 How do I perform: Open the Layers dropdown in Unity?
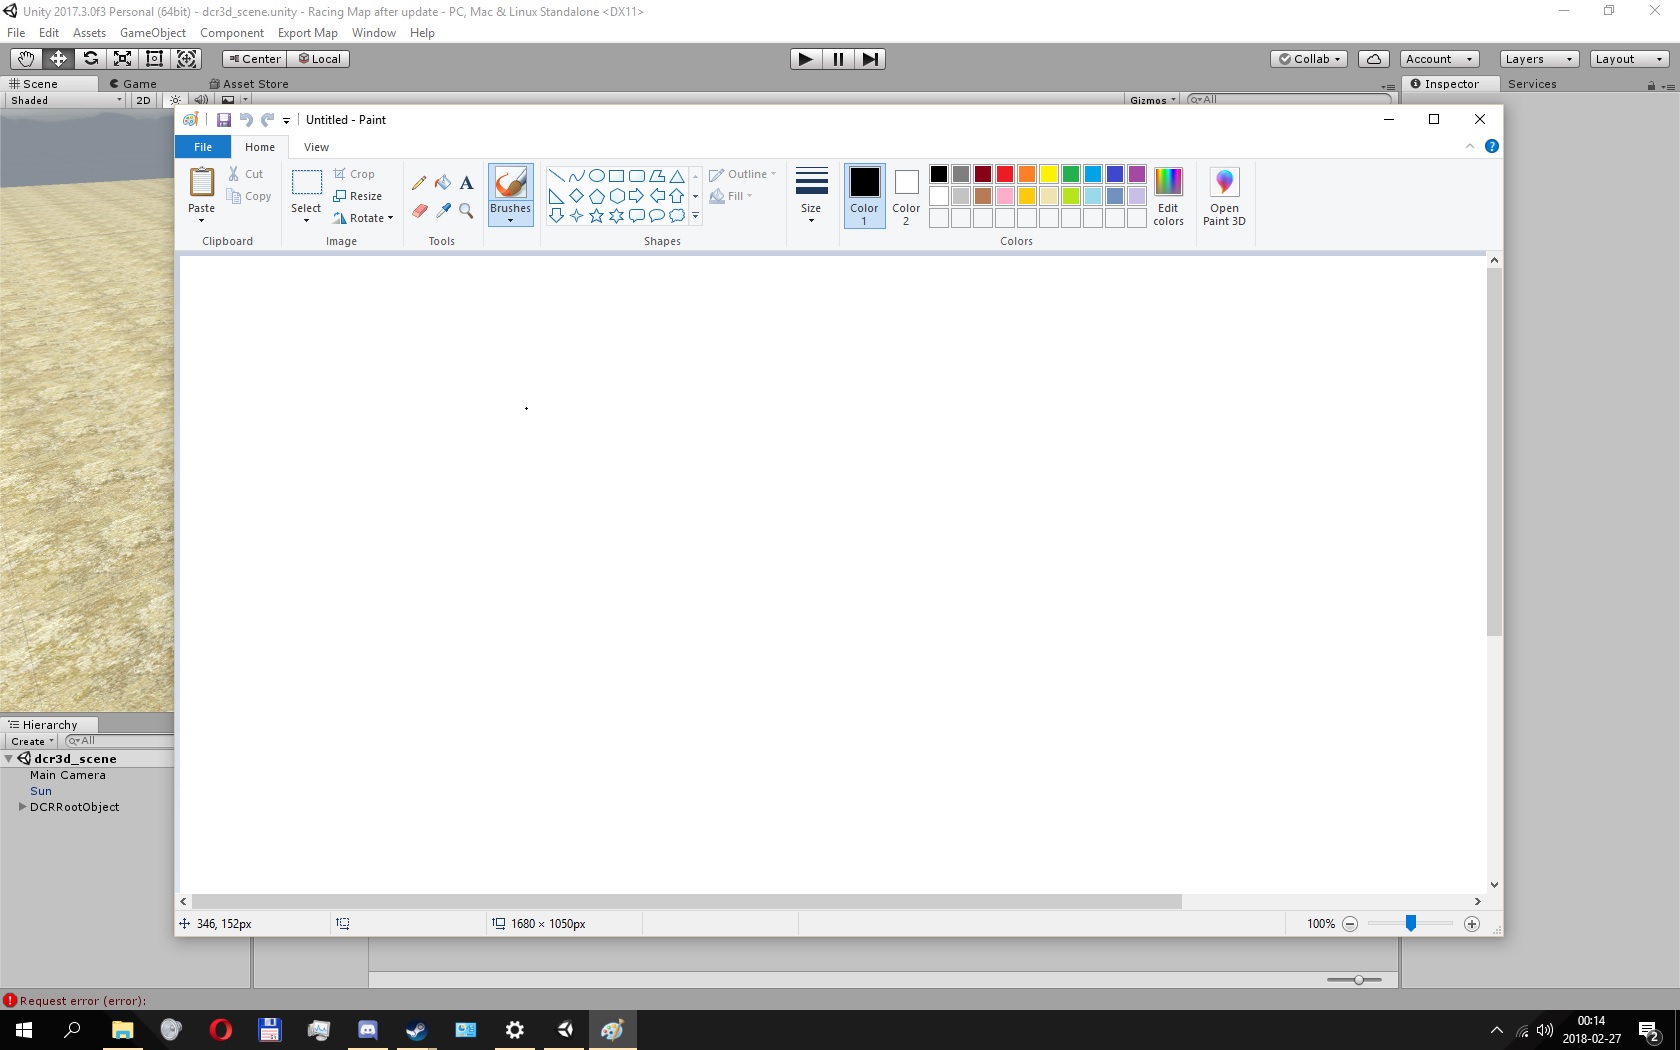tap(1539, 59)
